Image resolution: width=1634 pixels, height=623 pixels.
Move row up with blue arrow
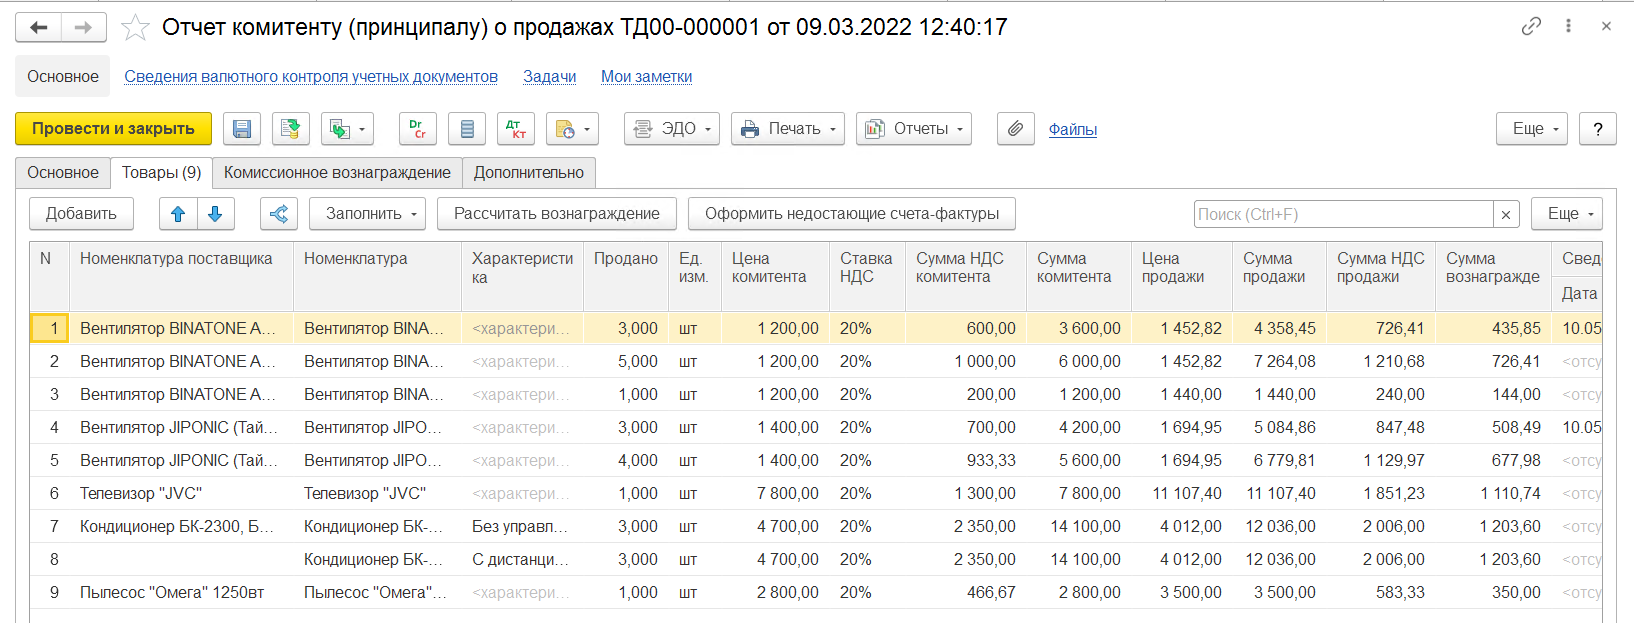(x=178, y=214)
